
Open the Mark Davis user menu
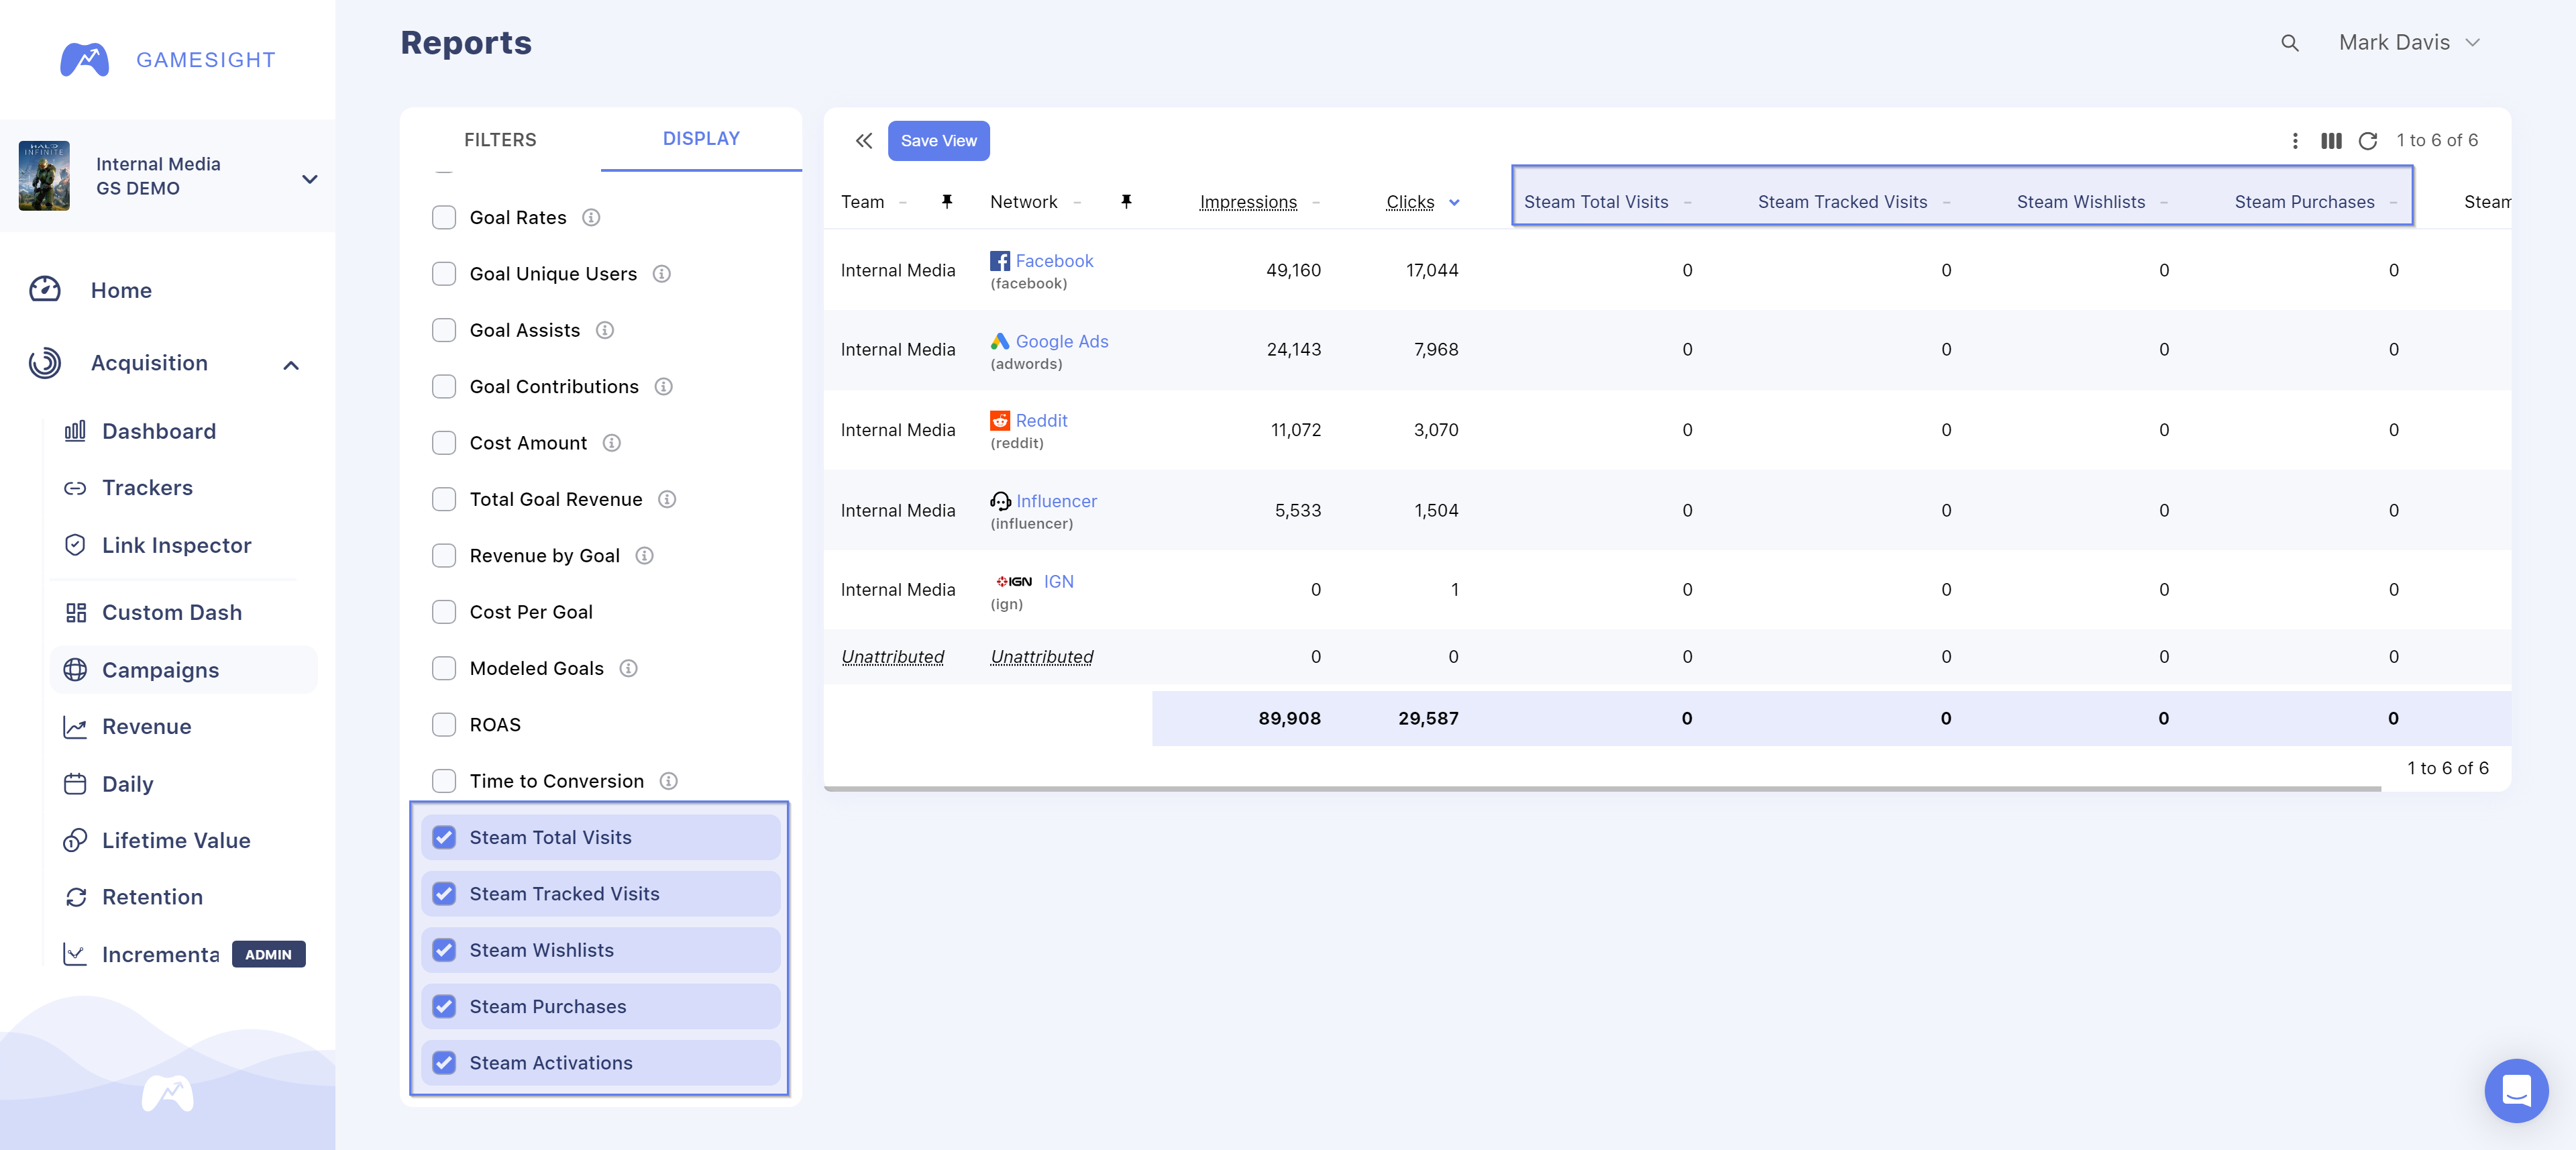(2409, 43)
